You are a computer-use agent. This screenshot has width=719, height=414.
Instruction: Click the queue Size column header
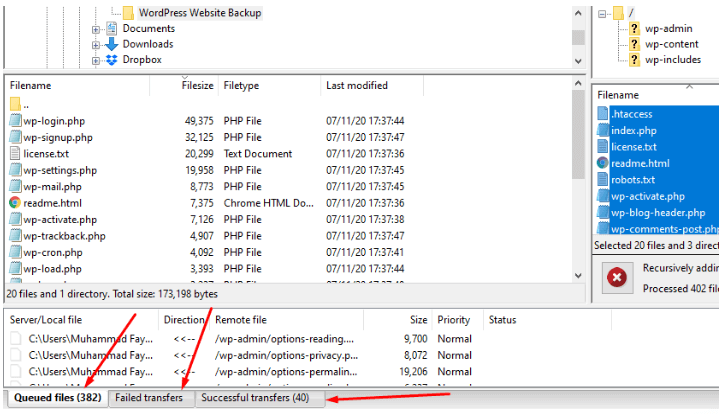pos(398,320)
